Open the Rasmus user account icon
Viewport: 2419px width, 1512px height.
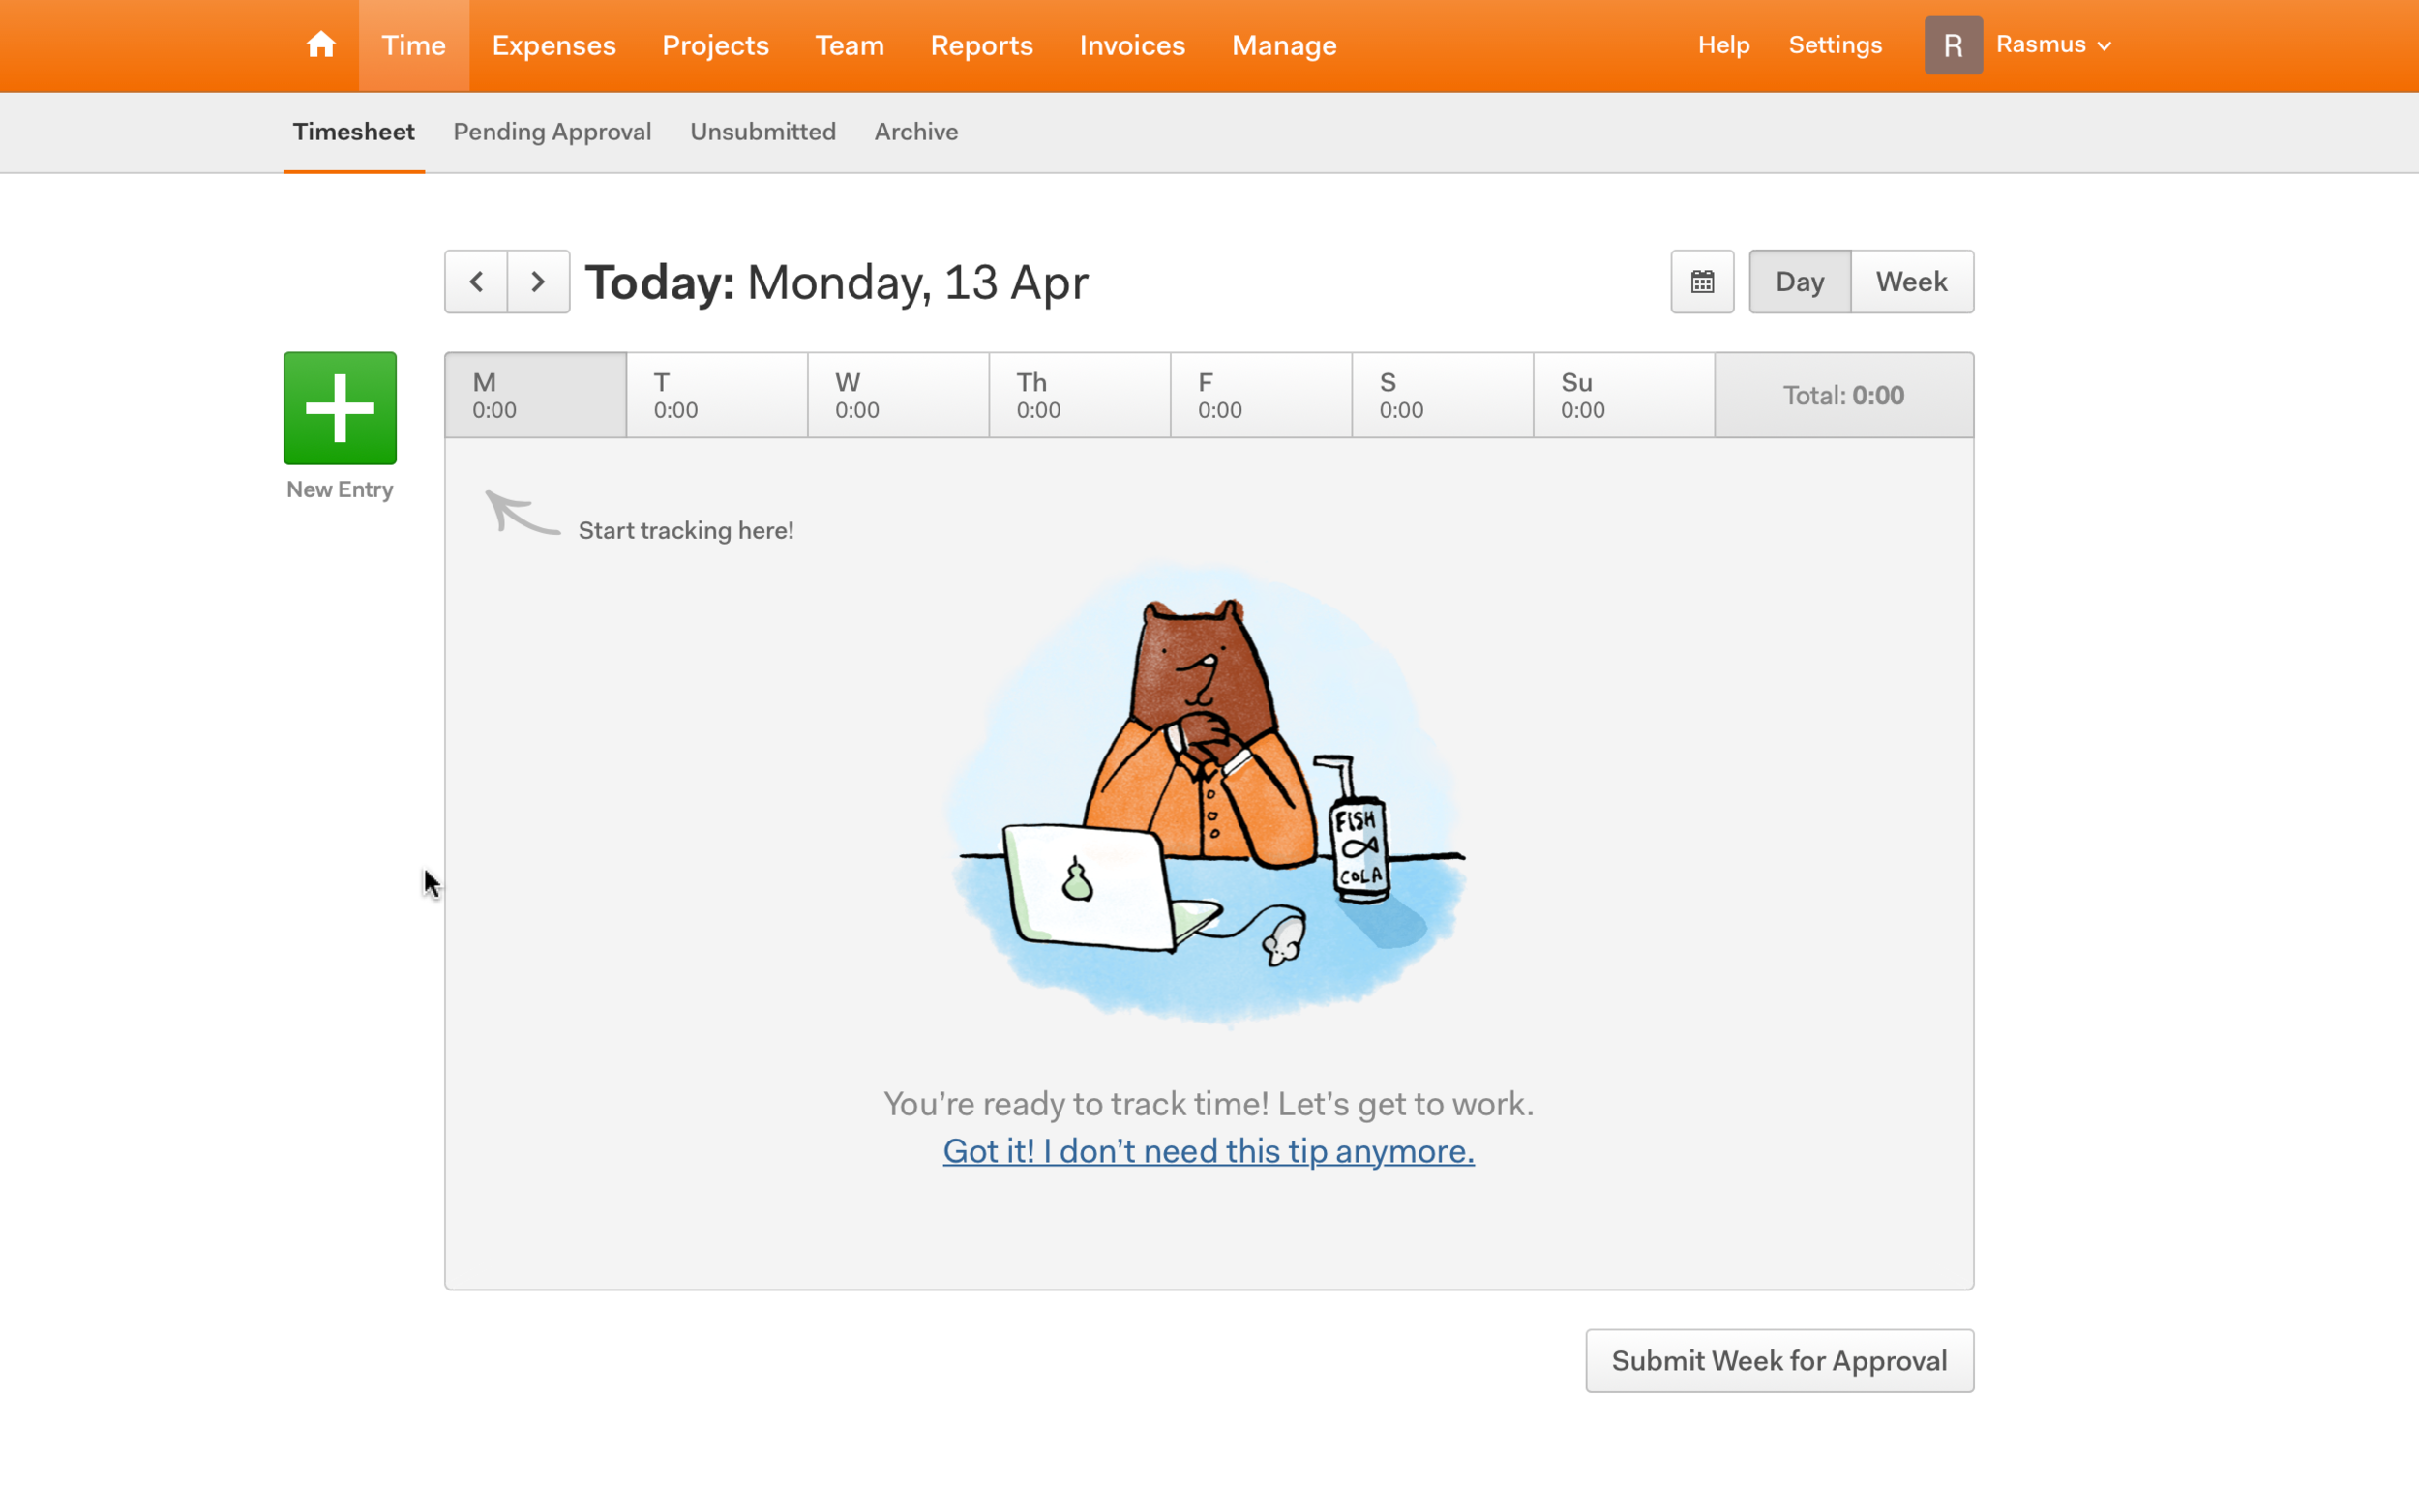point(1953,45)
